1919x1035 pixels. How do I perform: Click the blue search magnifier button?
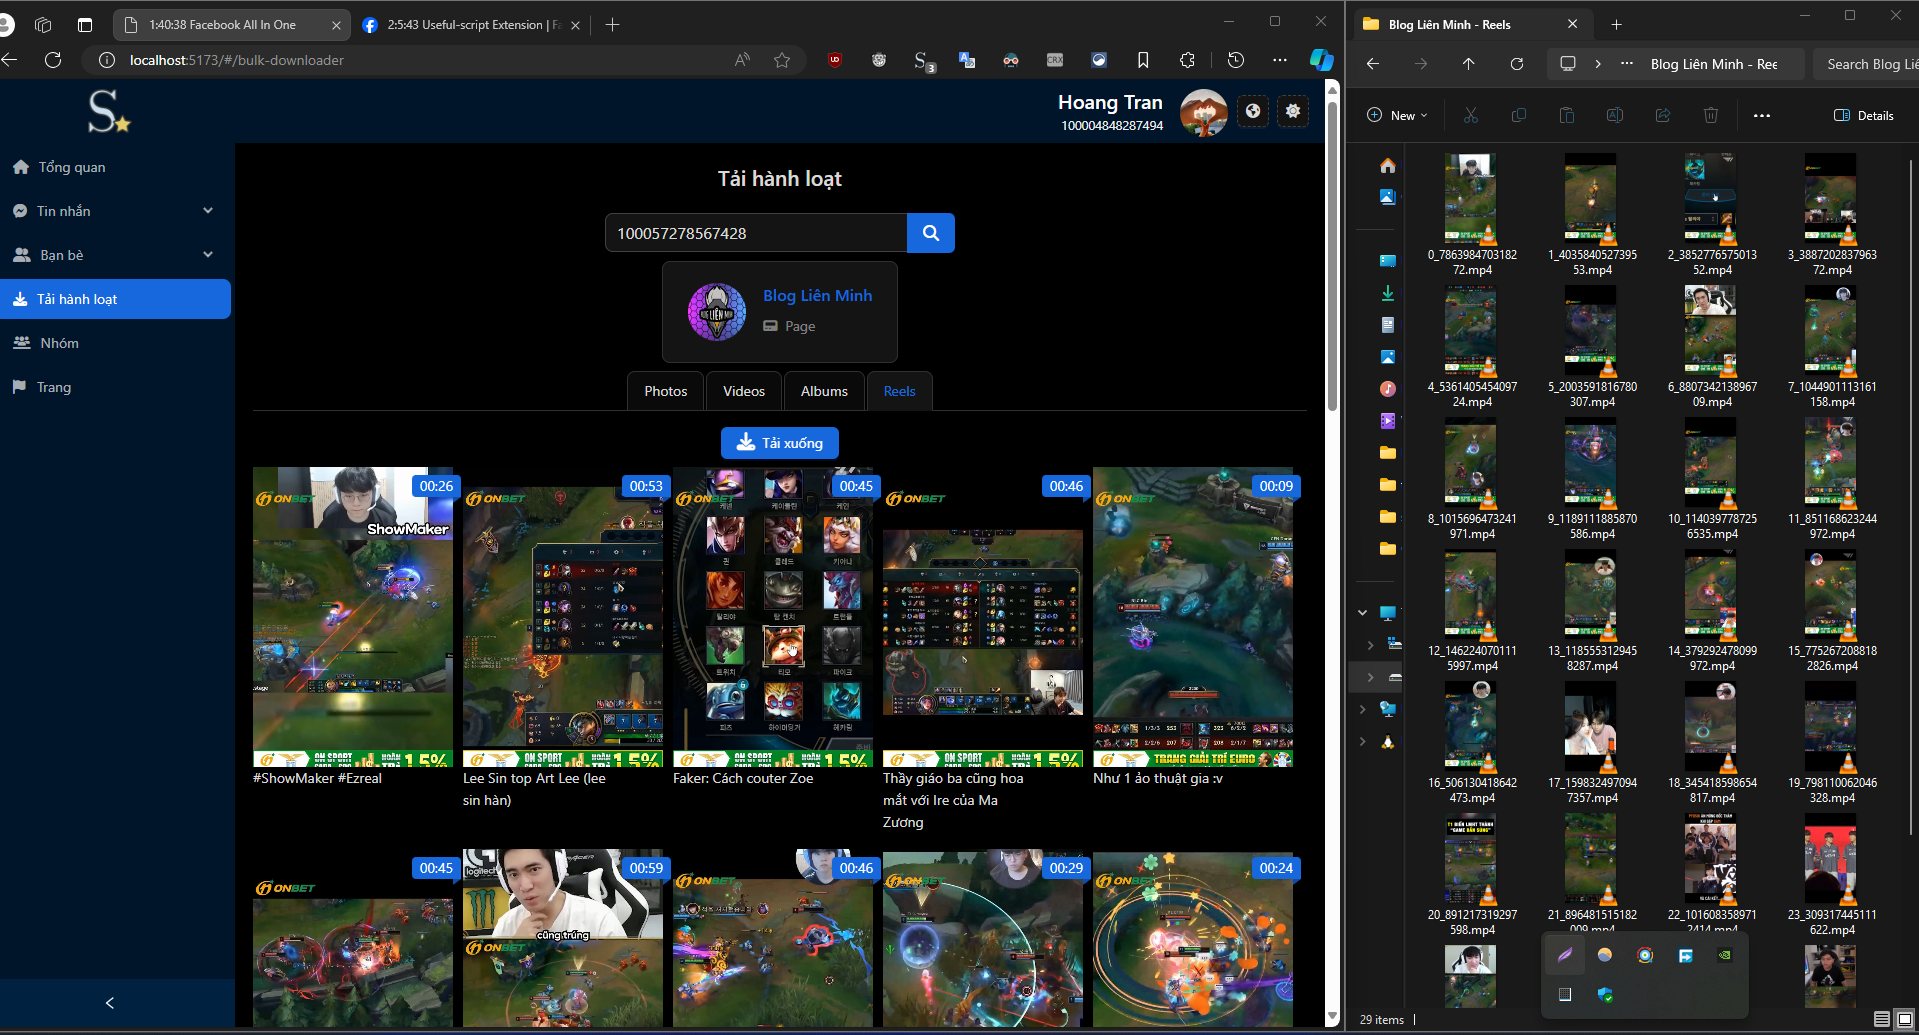[930, 233]
